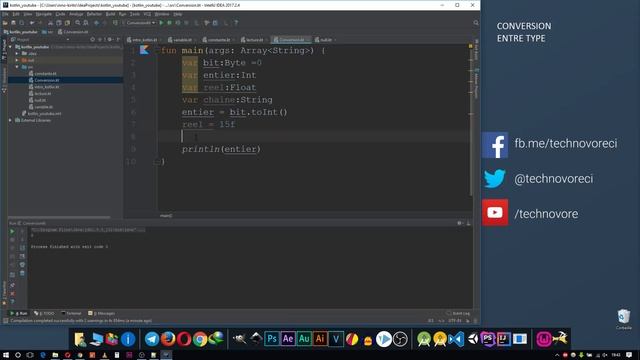This screenshot has height=360, width=640.
Task: Open Firefox from the dock
Action: [168, 339]
